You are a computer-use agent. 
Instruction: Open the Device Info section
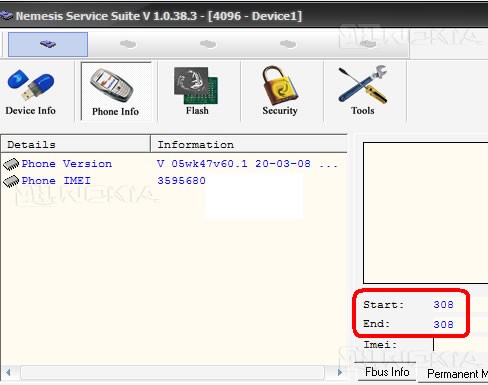click(x=30, y=92)
